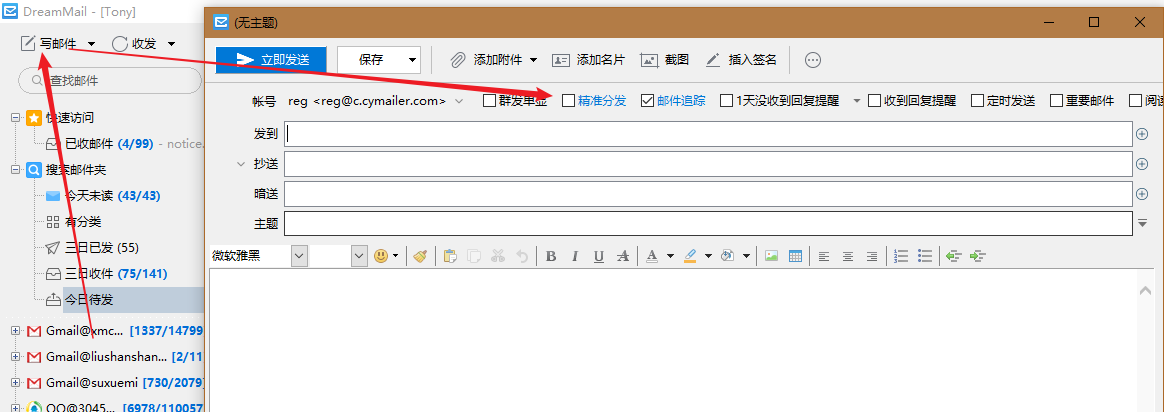Open the font size dropdown
Screen dimensions: 1164x412
(x=359, y=256)
